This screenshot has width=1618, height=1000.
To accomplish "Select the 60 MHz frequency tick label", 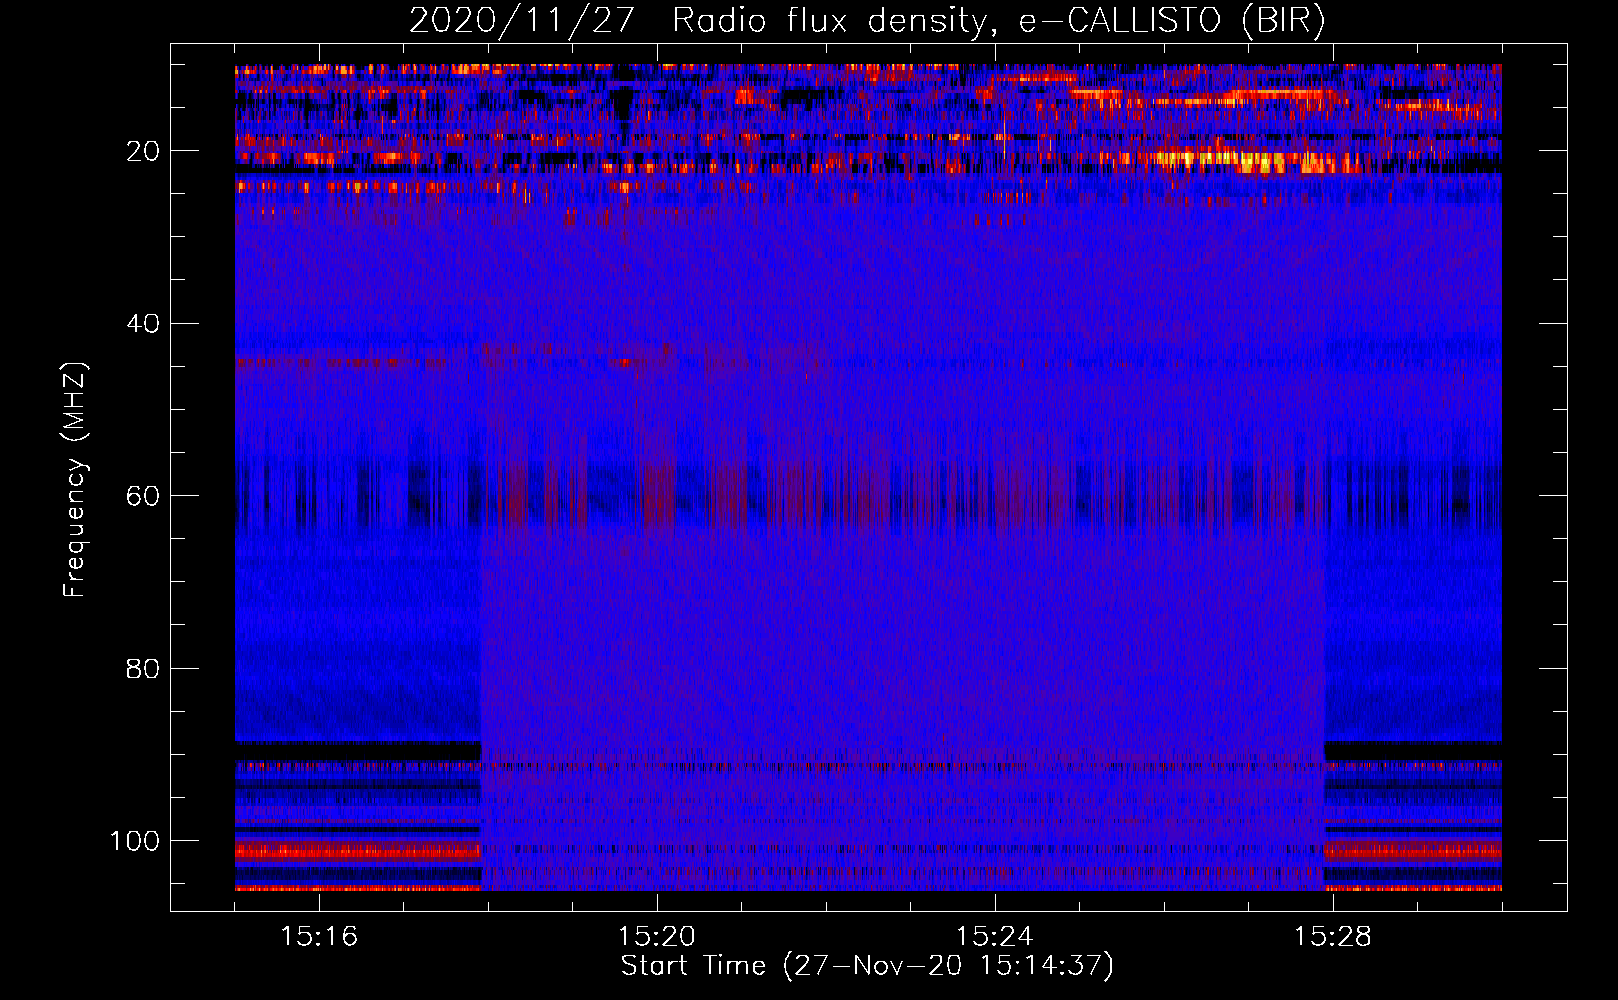I will click(143, 496).
